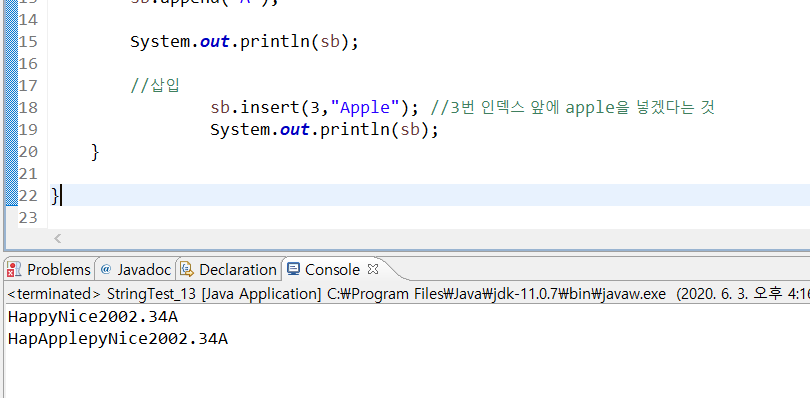The width and height of the screenshot is (810, 398).
Task: Click the closing brace on line 20
Action: click(x=95, y=152)
